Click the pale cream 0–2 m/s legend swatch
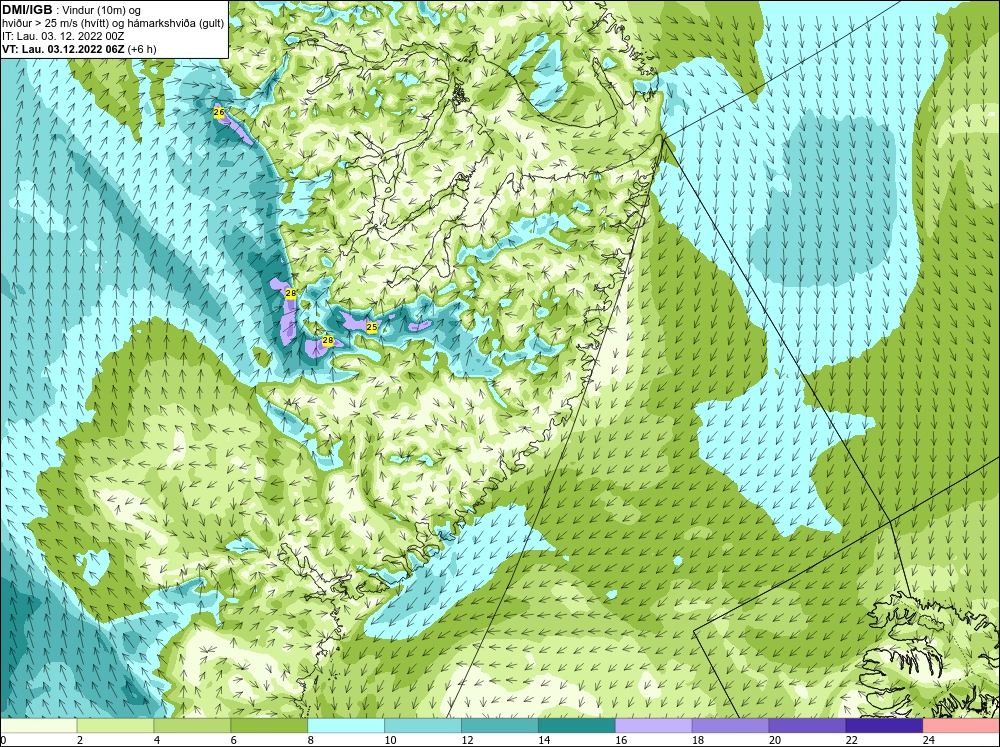 coord(38,726)
